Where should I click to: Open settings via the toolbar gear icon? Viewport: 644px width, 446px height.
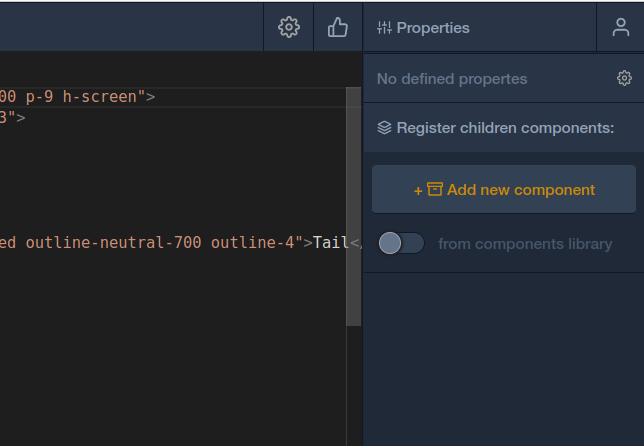pyautogui.click(x=289, y=28)
